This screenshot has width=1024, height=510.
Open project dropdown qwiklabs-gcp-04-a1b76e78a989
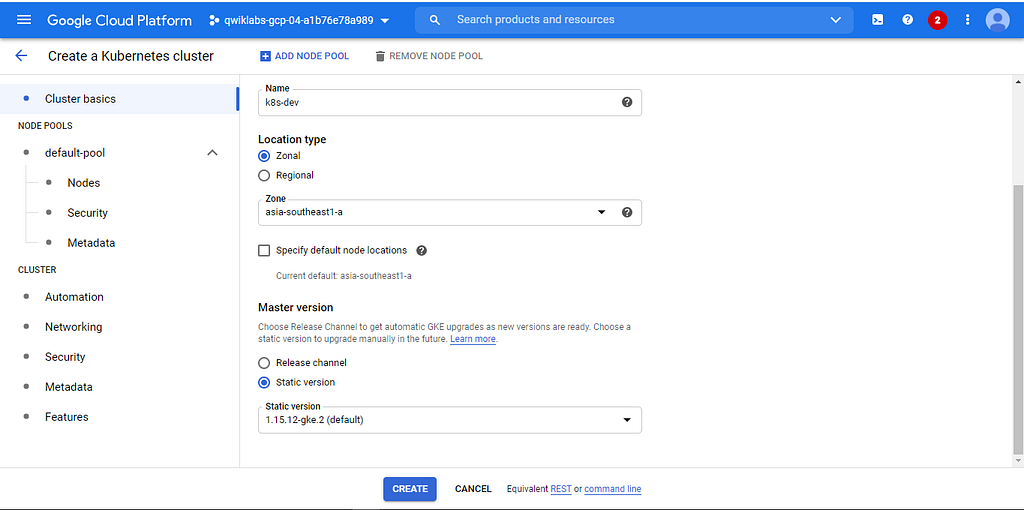(x=299, y=20)
